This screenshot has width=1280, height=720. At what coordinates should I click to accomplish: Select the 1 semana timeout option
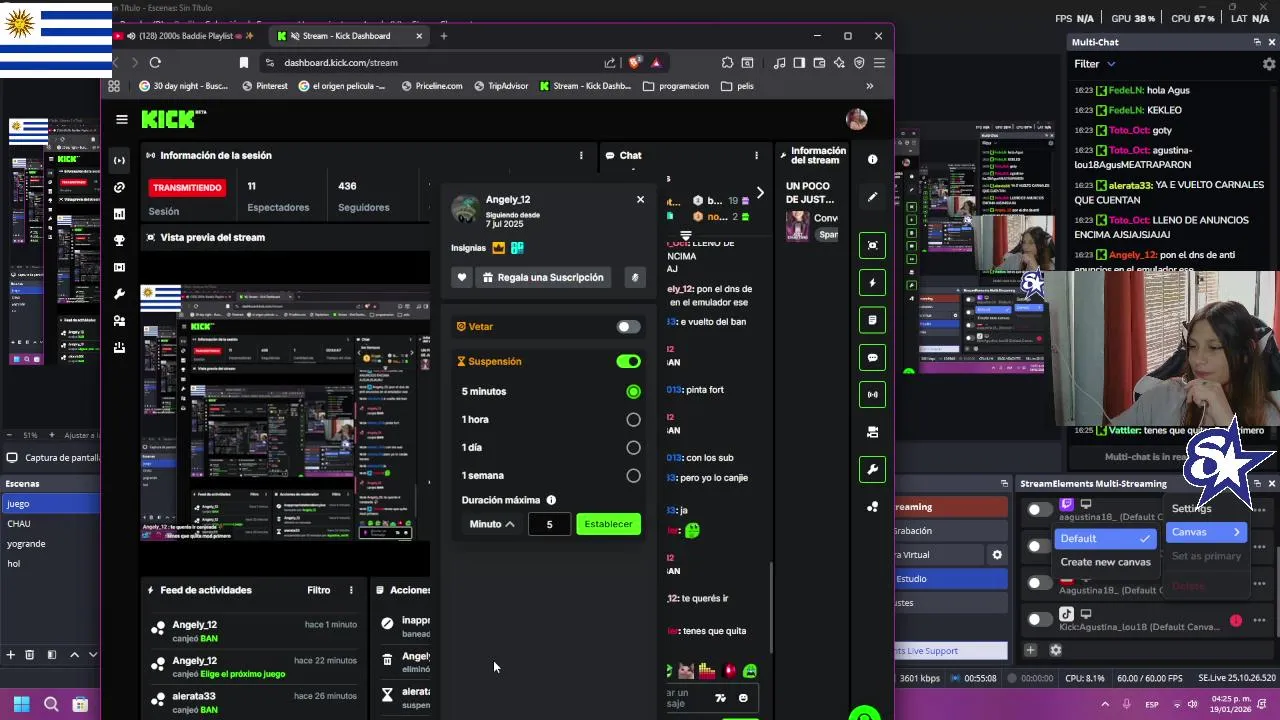(x=633, y=476)
